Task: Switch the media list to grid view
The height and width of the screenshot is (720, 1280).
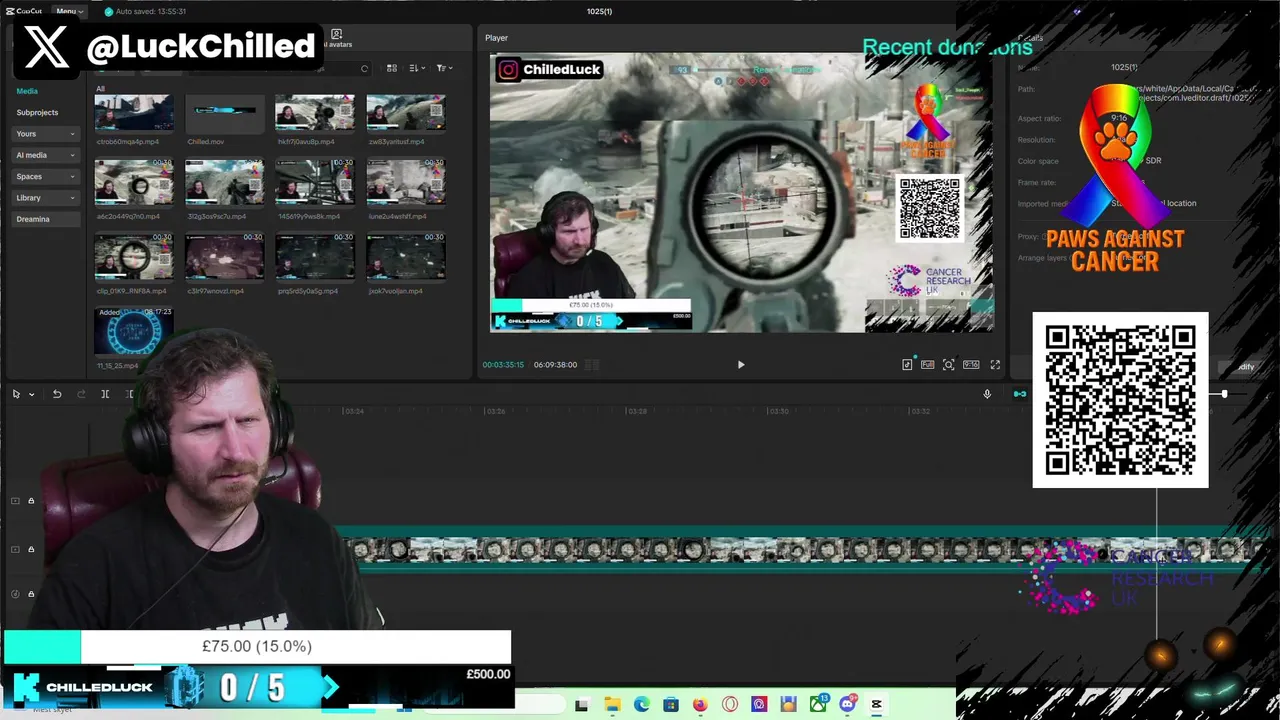Action: [x=392, y=68]
